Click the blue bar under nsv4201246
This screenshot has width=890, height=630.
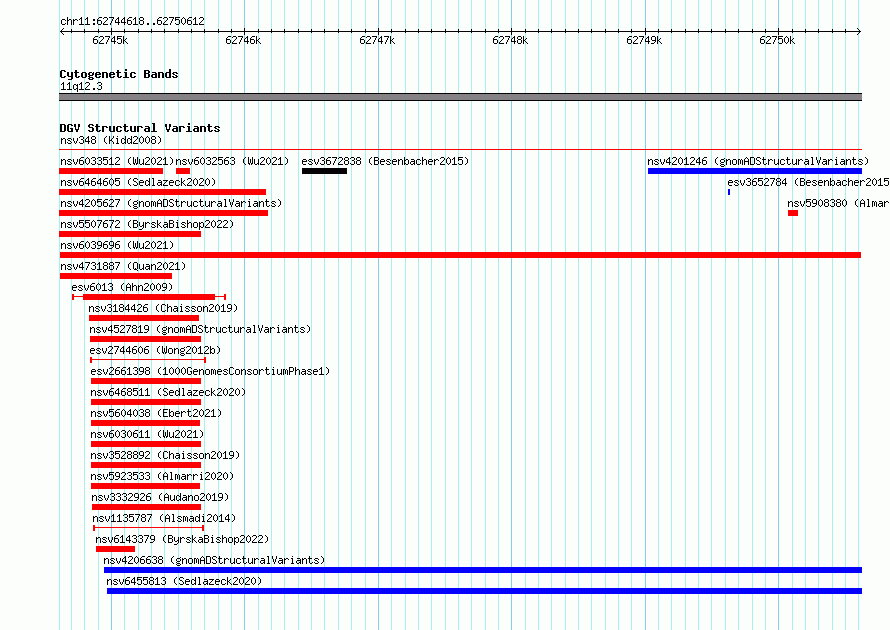755,171
